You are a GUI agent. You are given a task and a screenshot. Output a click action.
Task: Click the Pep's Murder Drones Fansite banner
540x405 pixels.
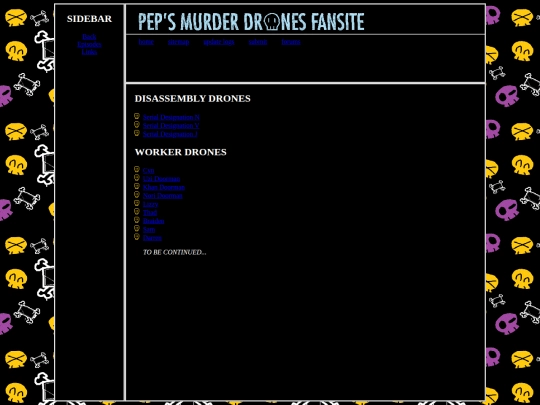(251, 21)
